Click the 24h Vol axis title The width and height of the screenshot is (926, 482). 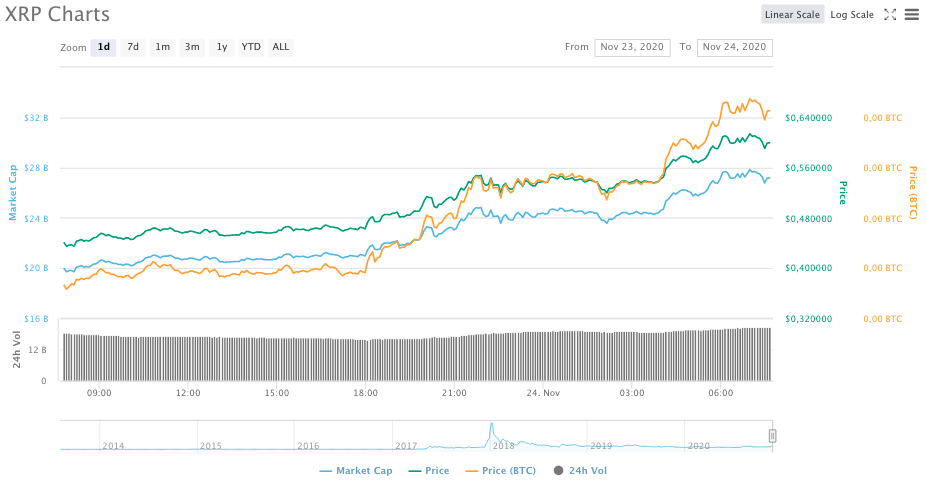[17, 350]
